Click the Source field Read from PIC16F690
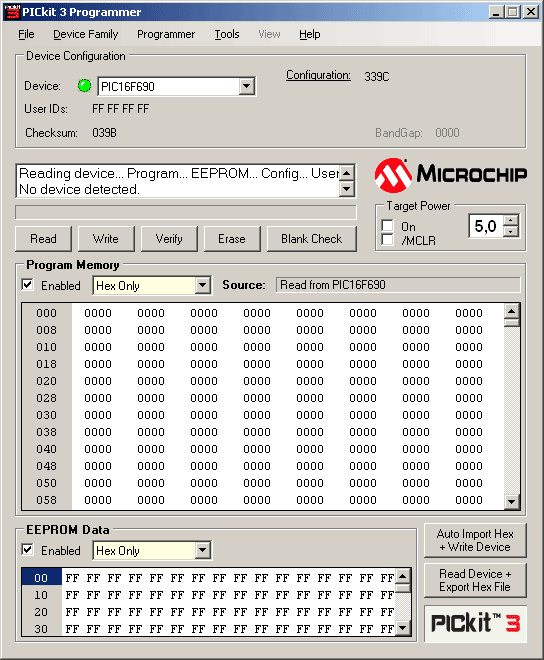This screenshot has height=660, width=544. (x=398, y=285)
